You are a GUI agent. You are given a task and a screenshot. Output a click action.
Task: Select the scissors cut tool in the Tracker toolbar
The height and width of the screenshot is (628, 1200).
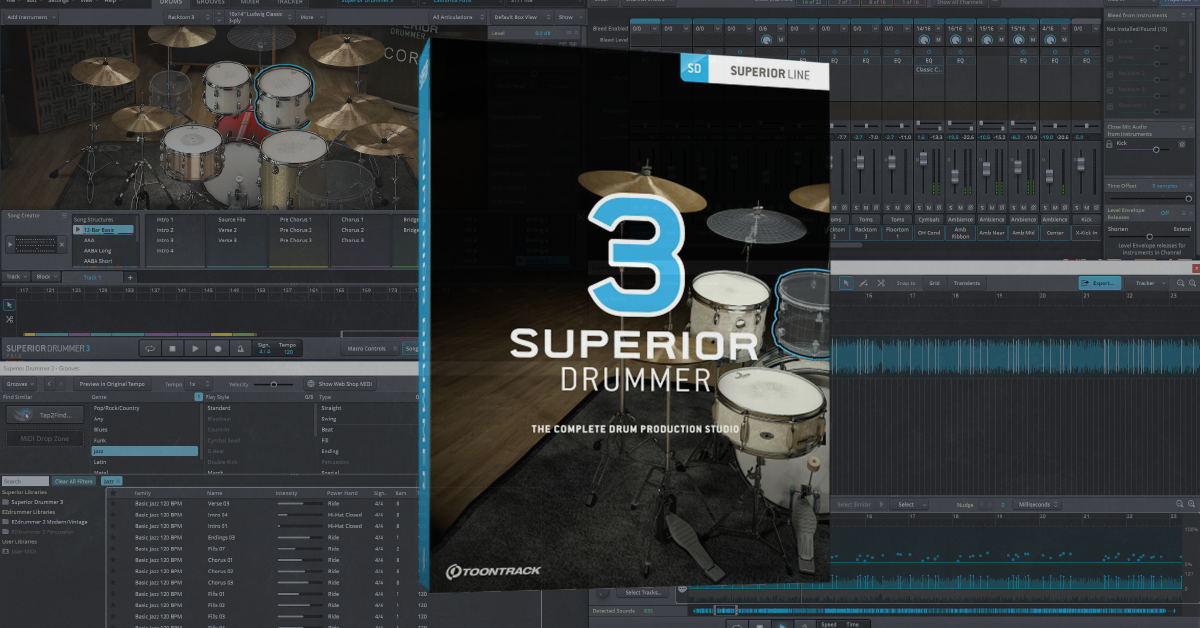(880, 283)
